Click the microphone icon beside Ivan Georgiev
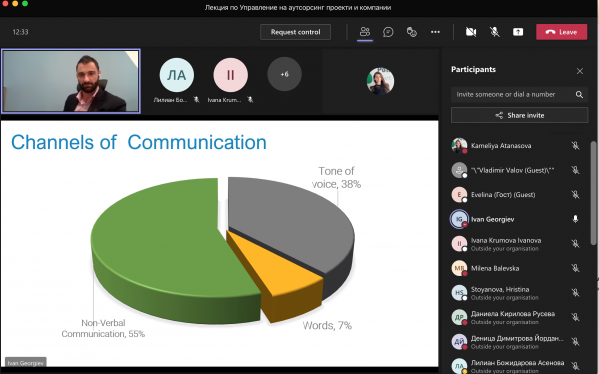599x374 pixels. click(x=575, y=219)
